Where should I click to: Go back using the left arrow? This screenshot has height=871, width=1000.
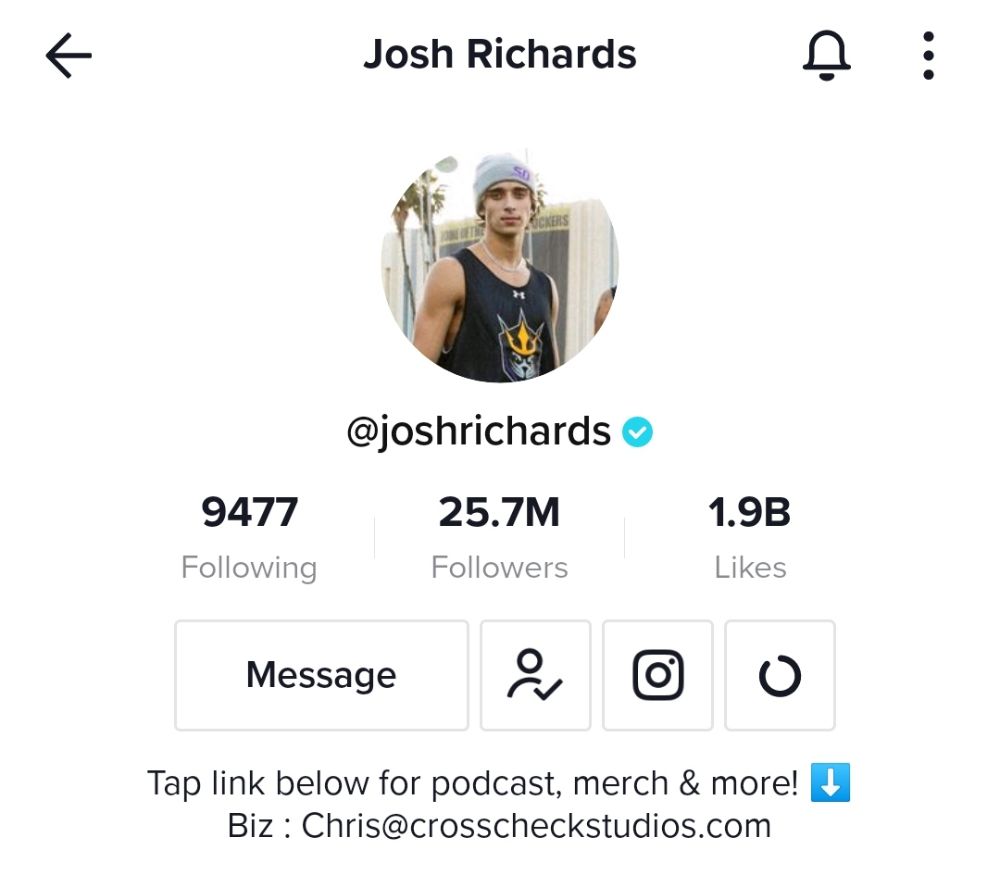(x=69, y=55)
